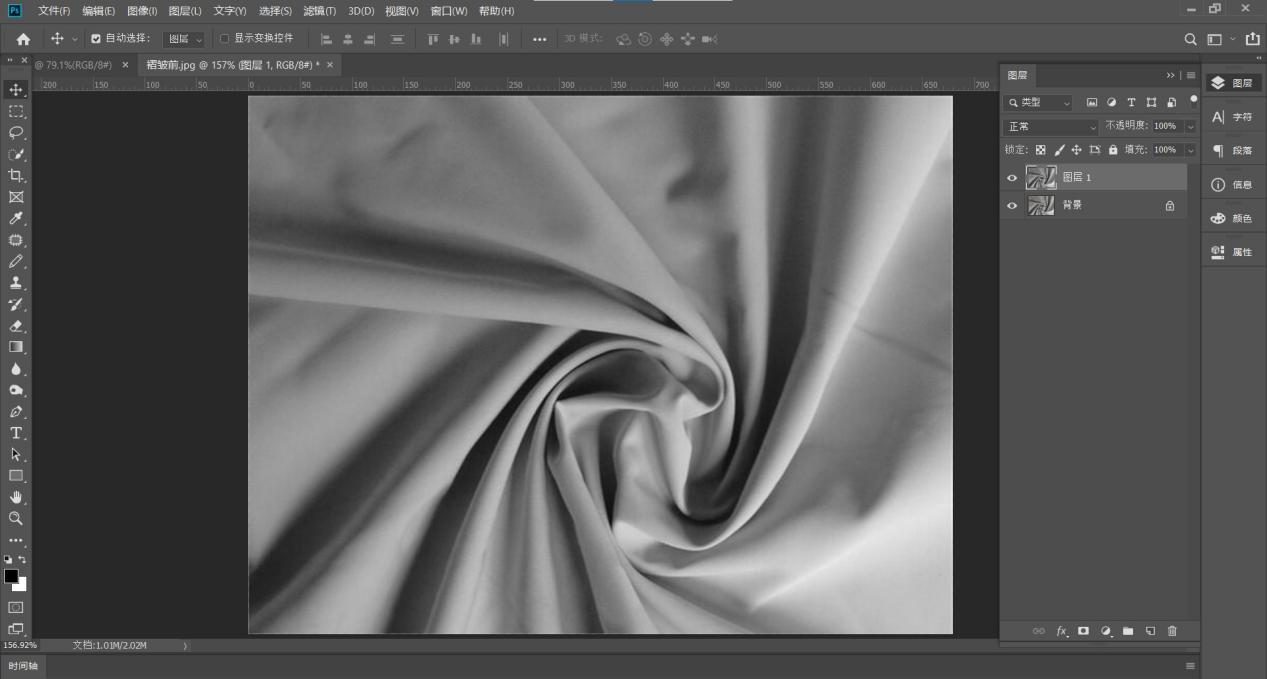Open the 图层 auto-select target dropdown

(x=184, y=39)
